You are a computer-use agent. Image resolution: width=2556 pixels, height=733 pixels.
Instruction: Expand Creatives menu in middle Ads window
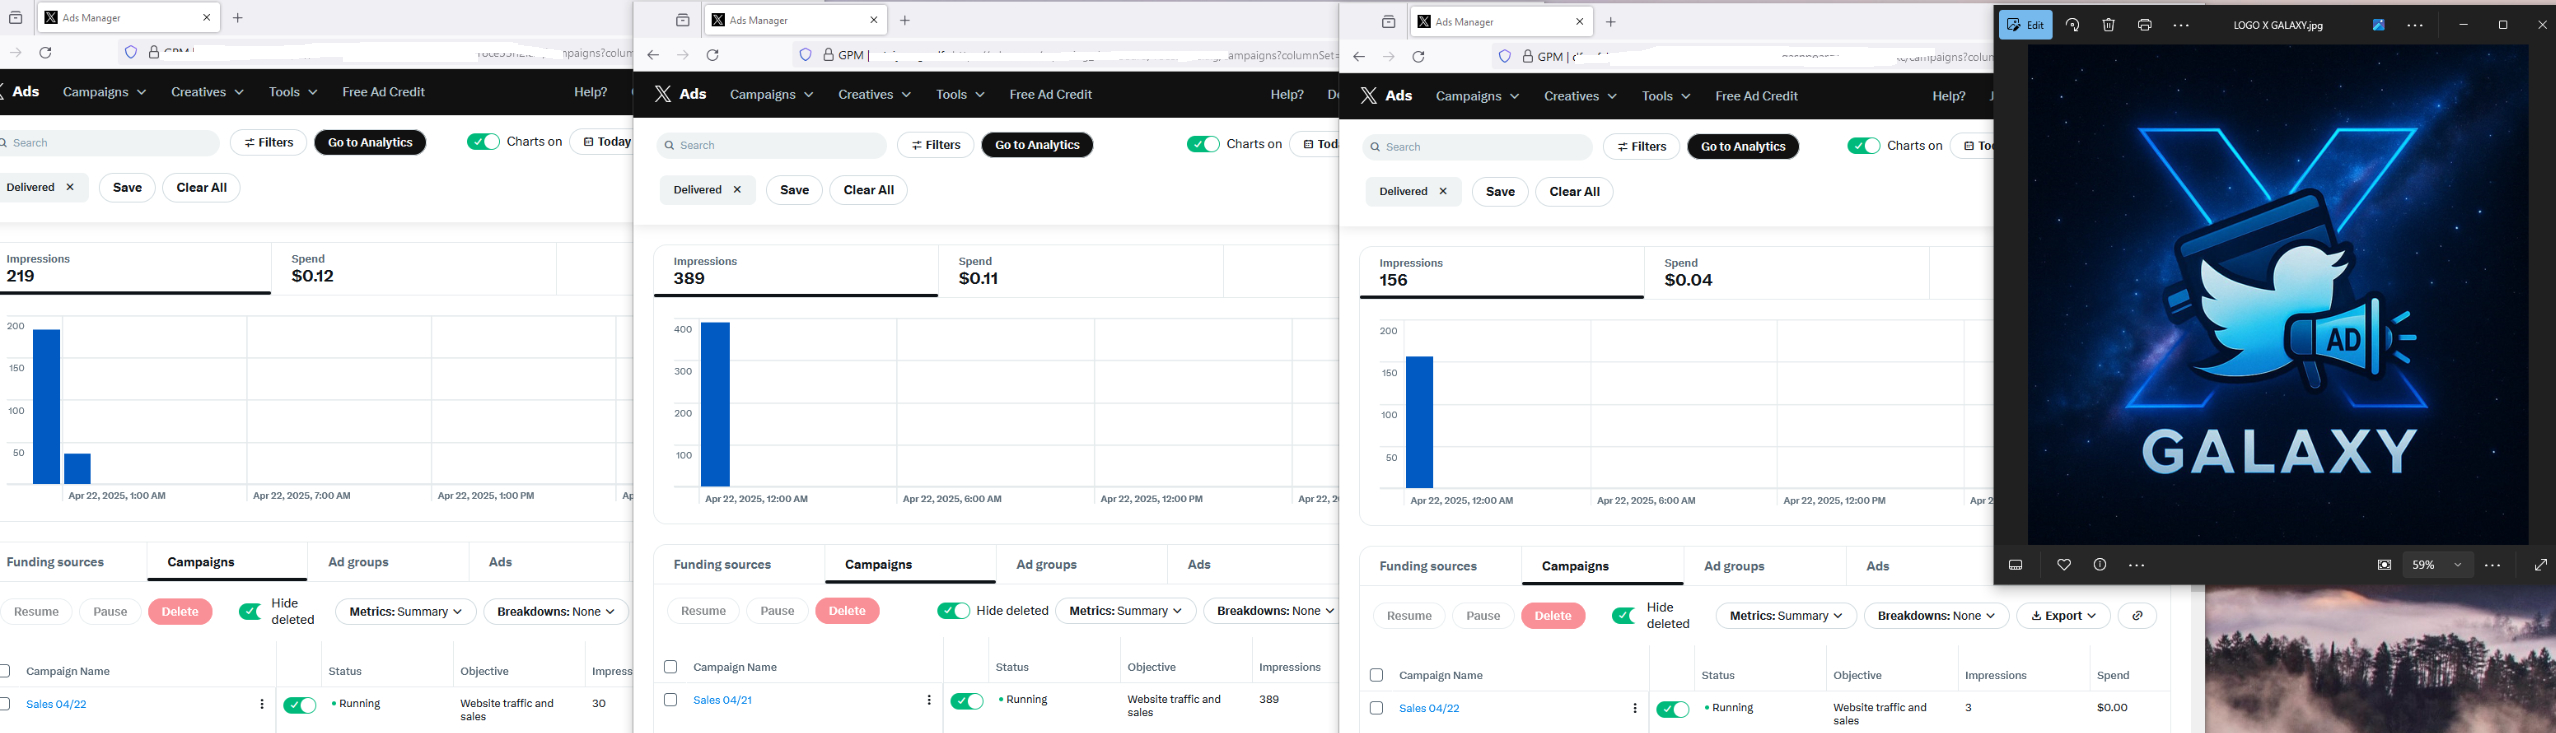tap(874, 94)
